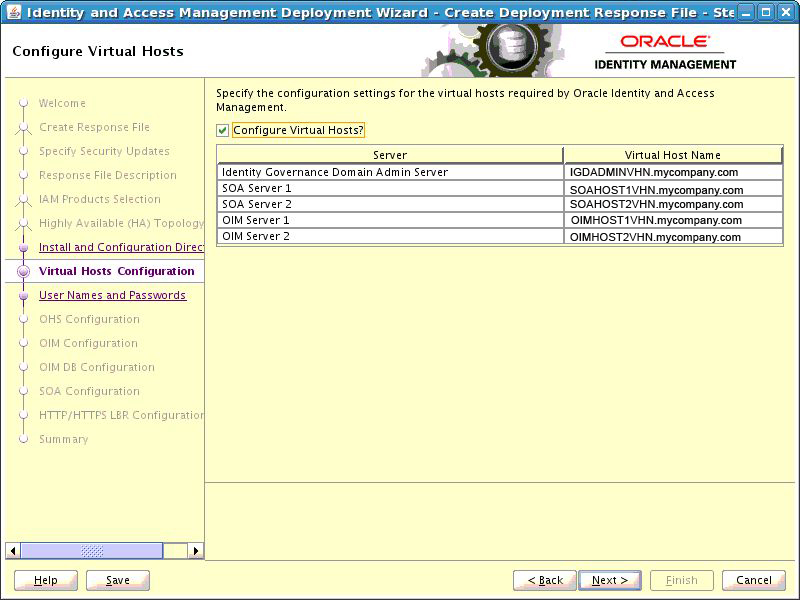The width and height of the screenshot is (800, 600).
Task: Click the Install and Configuration step bullet
Action: [23, 247]
